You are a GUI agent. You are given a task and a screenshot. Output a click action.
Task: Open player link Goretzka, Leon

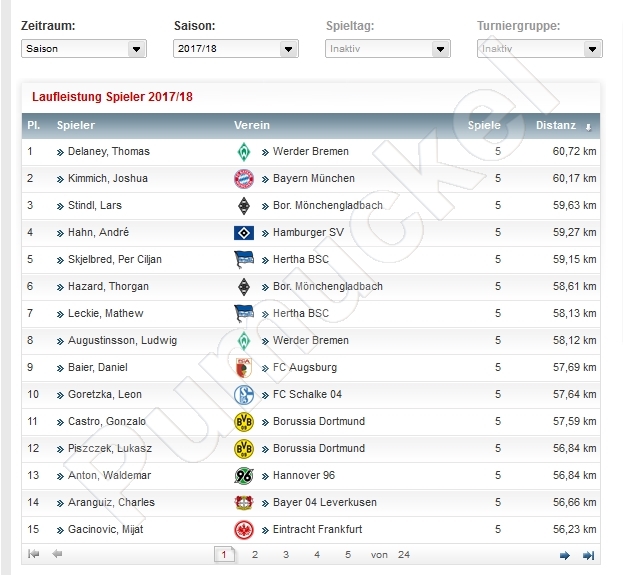coord(104,395)
